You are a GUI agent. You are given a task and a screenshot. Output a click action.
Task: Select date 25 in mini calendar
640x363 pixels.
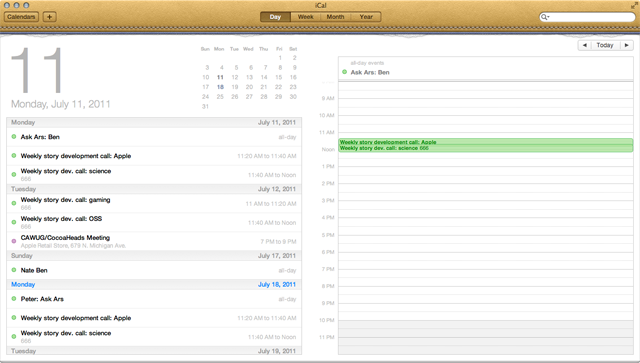[x=220, y=97]
